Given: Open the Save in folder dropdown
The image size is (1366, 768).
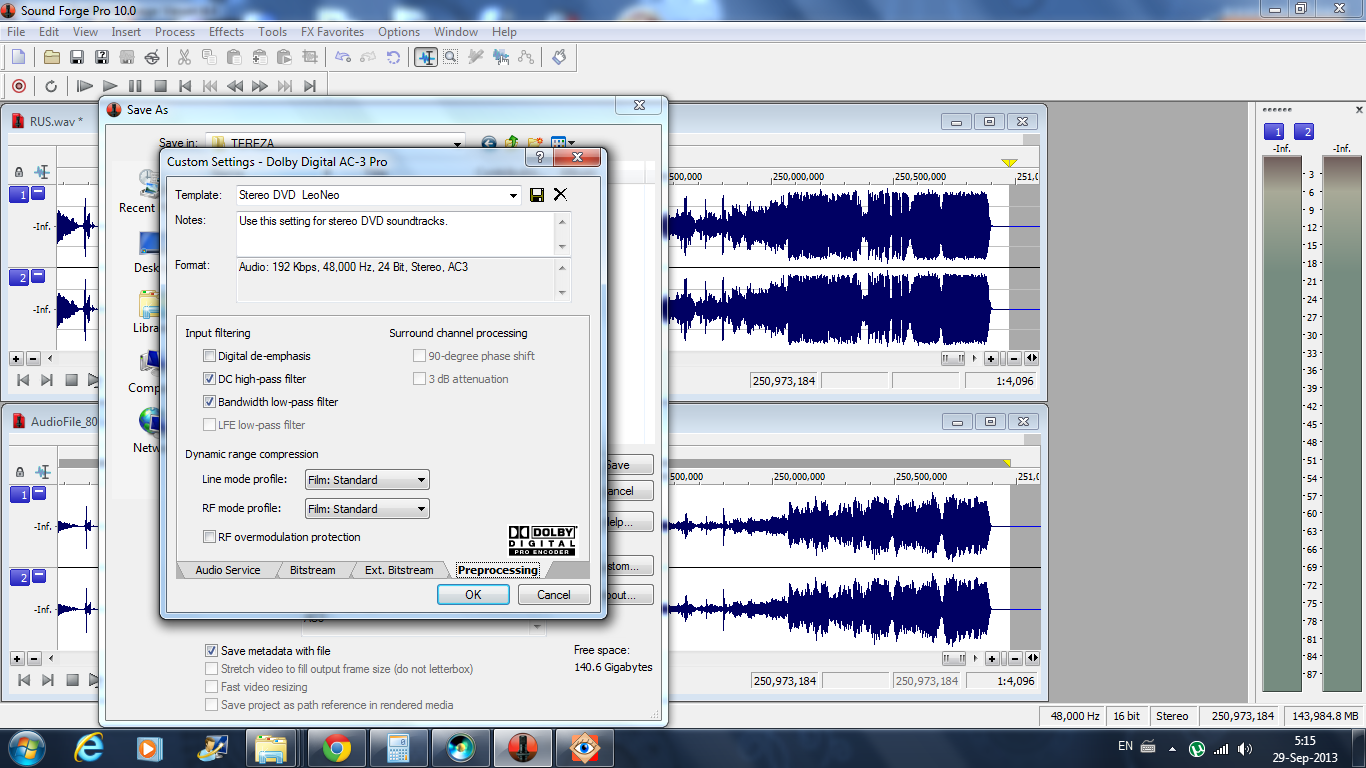Looking at the screenshot, I should coord(457,143).
